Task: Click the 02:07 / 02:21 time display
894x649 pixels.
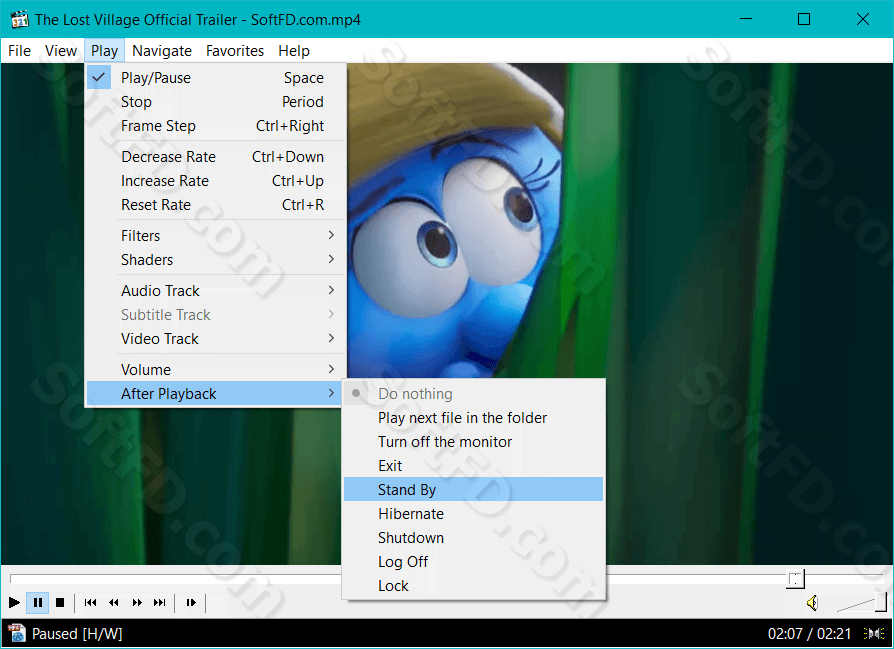Action: pyautogui.click(x=809, y=634)
